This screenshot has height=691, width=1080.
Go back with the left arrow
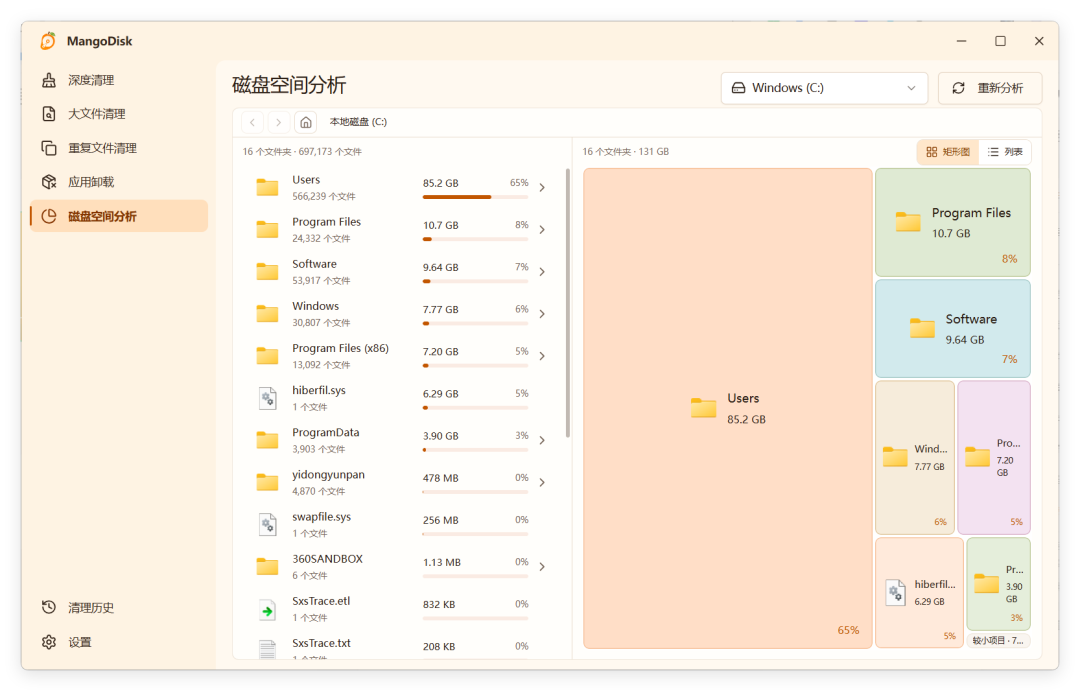tap(253, 122)
